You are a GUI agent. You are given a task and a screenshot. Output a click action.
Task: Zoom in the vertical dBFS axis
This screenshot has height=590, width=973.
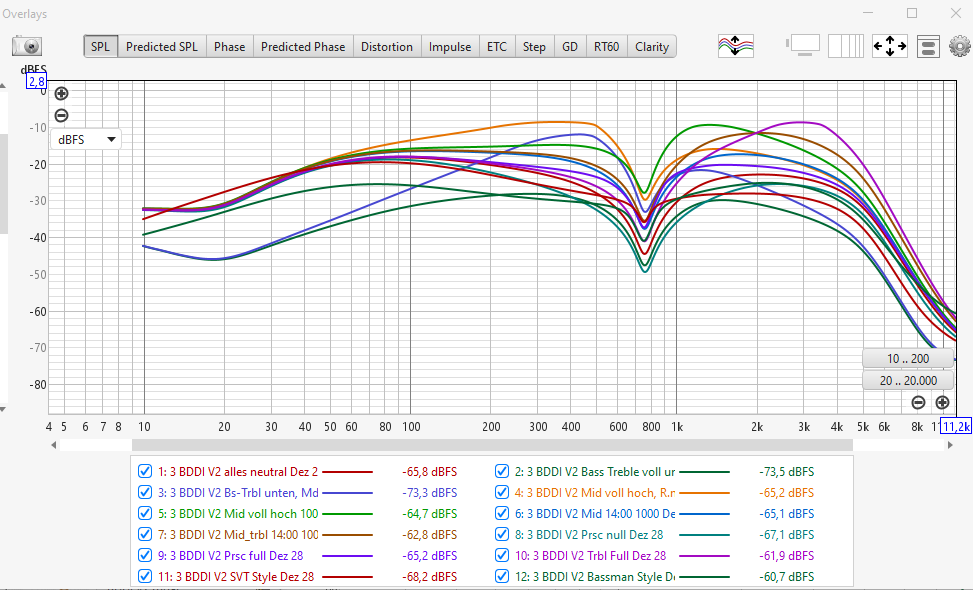coord(61,94)
